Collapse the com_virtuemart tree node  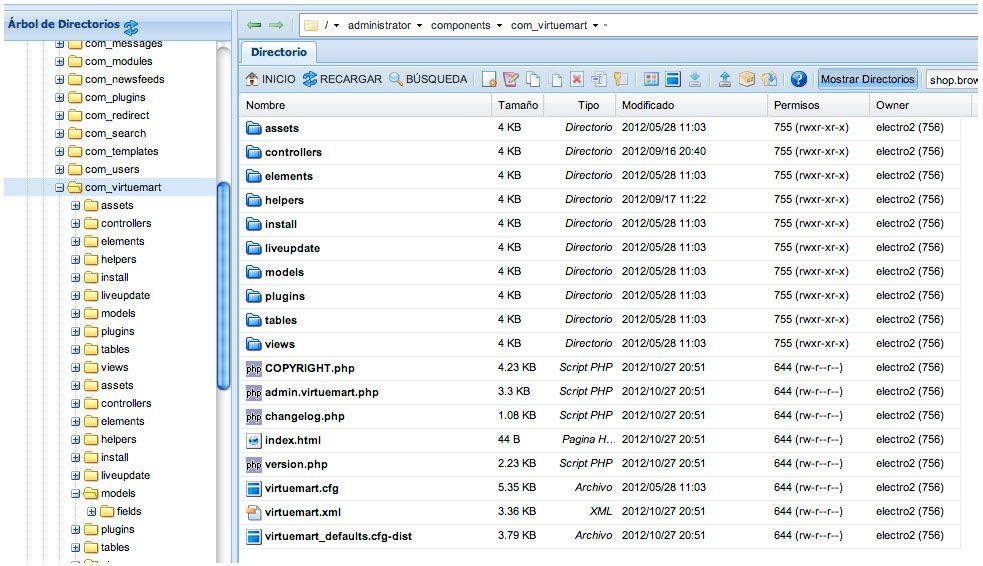pyautogui.click(x=60, y=187)
